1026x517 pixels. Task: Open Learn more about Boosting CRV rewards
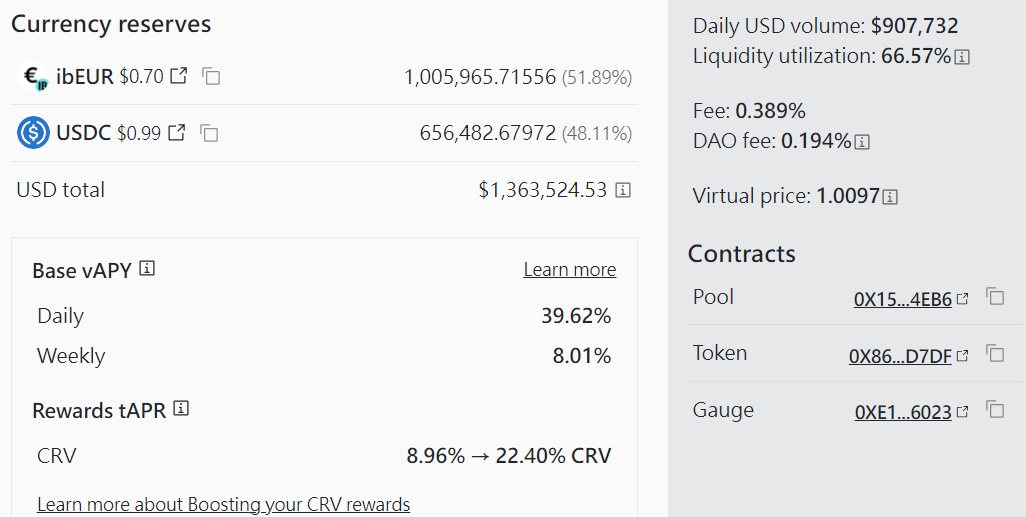(x=224, y=505)
